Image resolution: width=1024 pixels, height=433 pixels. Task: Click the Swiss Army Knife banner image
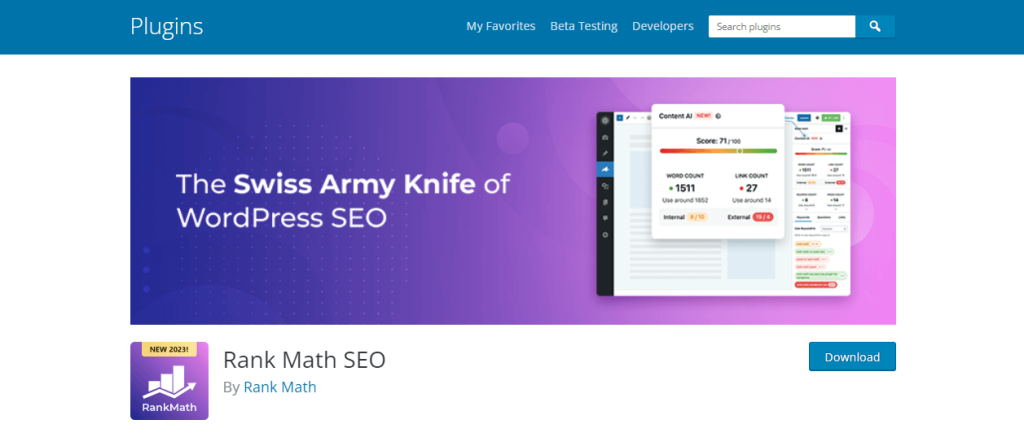(x=513, y=200)
